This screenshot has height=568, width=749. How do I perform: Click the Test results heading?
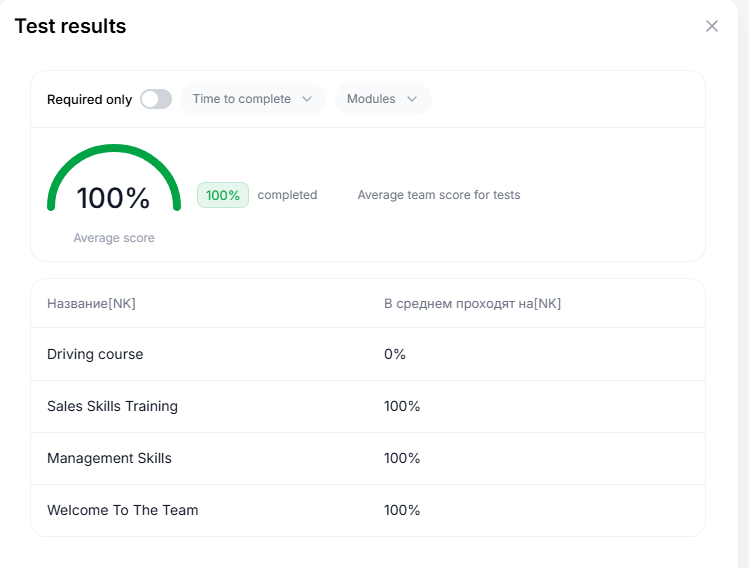pyautogui.click(x=70, y=26)
